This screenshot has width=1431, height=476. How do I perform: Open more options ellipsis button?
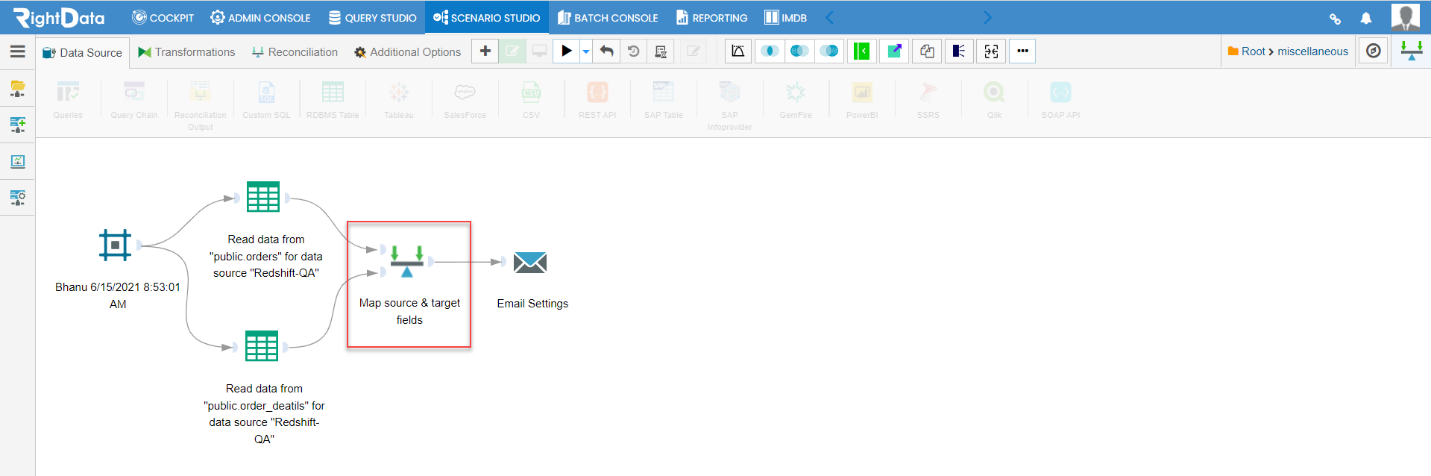1023,51
